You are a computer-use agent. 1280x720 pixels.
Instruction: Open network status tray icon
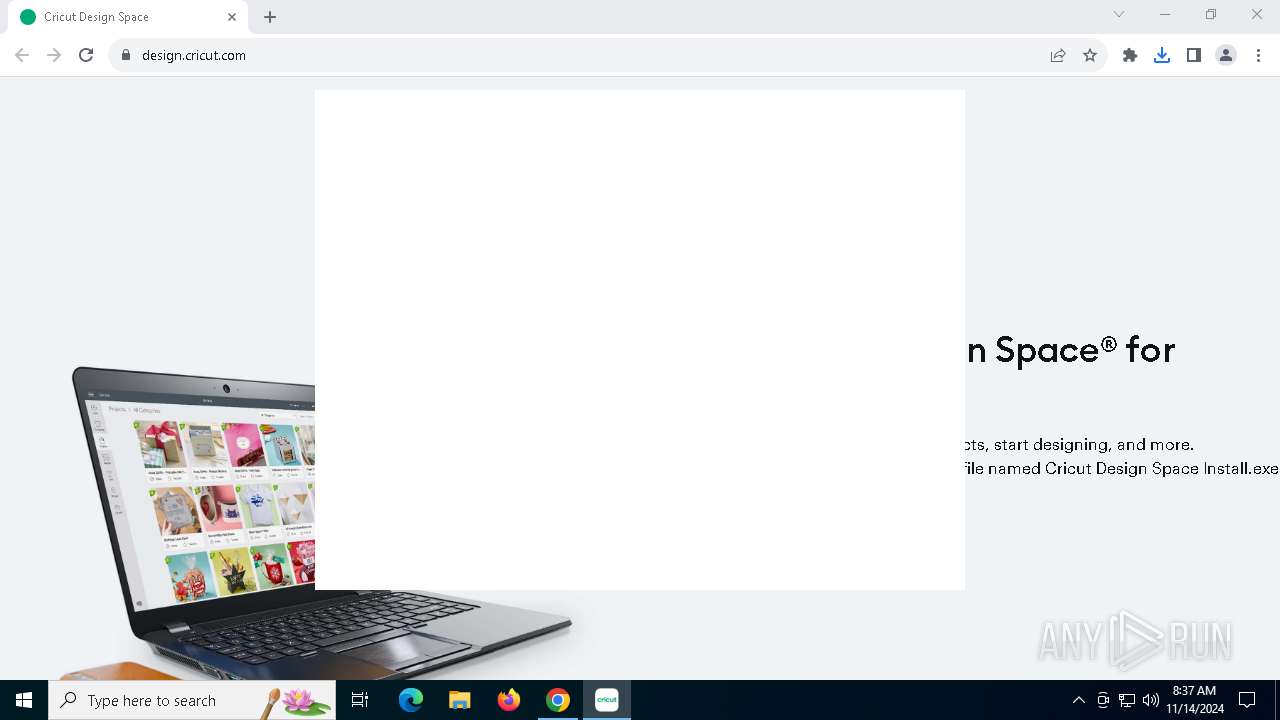pyautogui.click(x=1127, y=700)
